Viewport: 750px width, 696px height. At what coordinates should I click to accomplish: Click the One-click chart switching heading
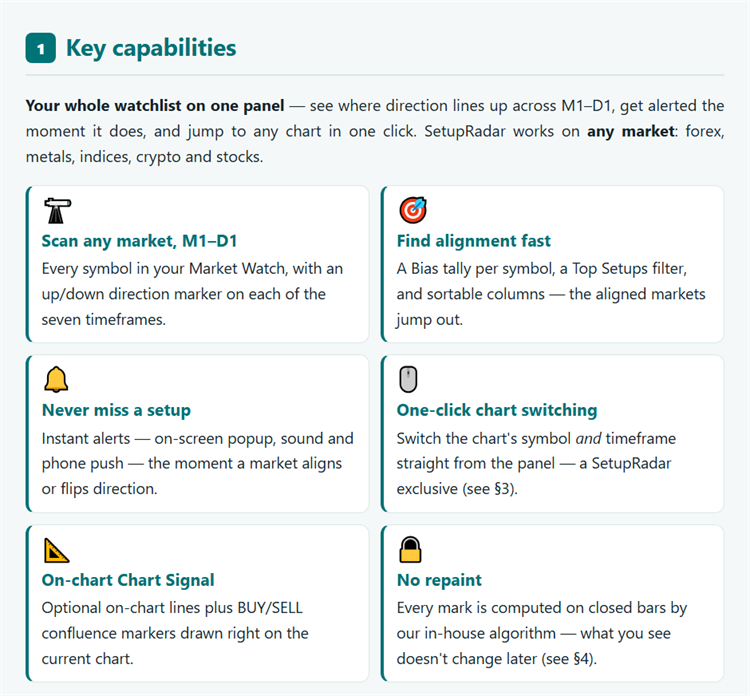click(x=496, y=410)
